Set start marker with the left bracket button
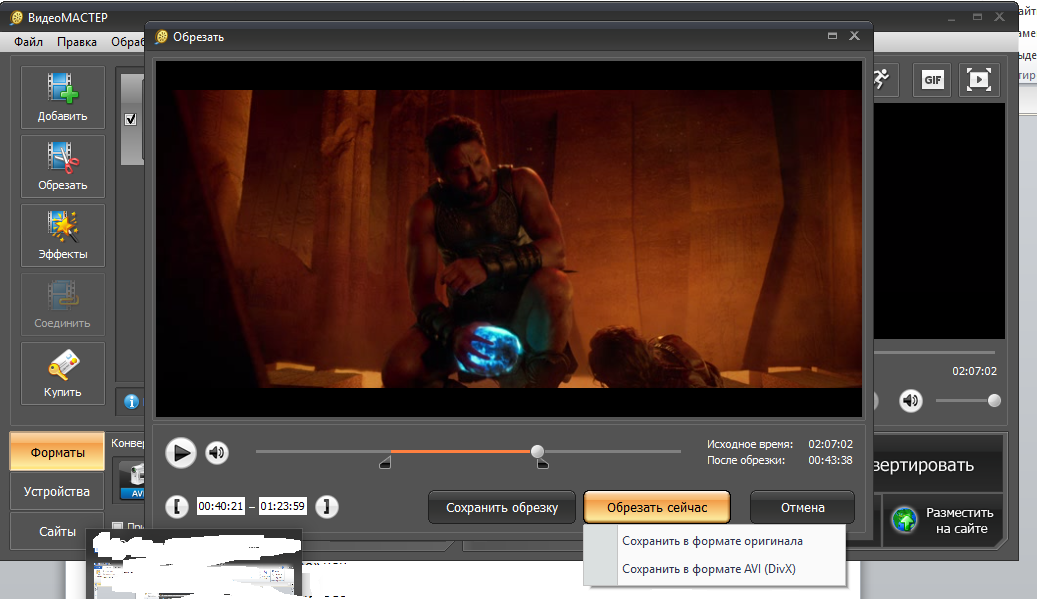1037x599 pixels. point(177,507)
